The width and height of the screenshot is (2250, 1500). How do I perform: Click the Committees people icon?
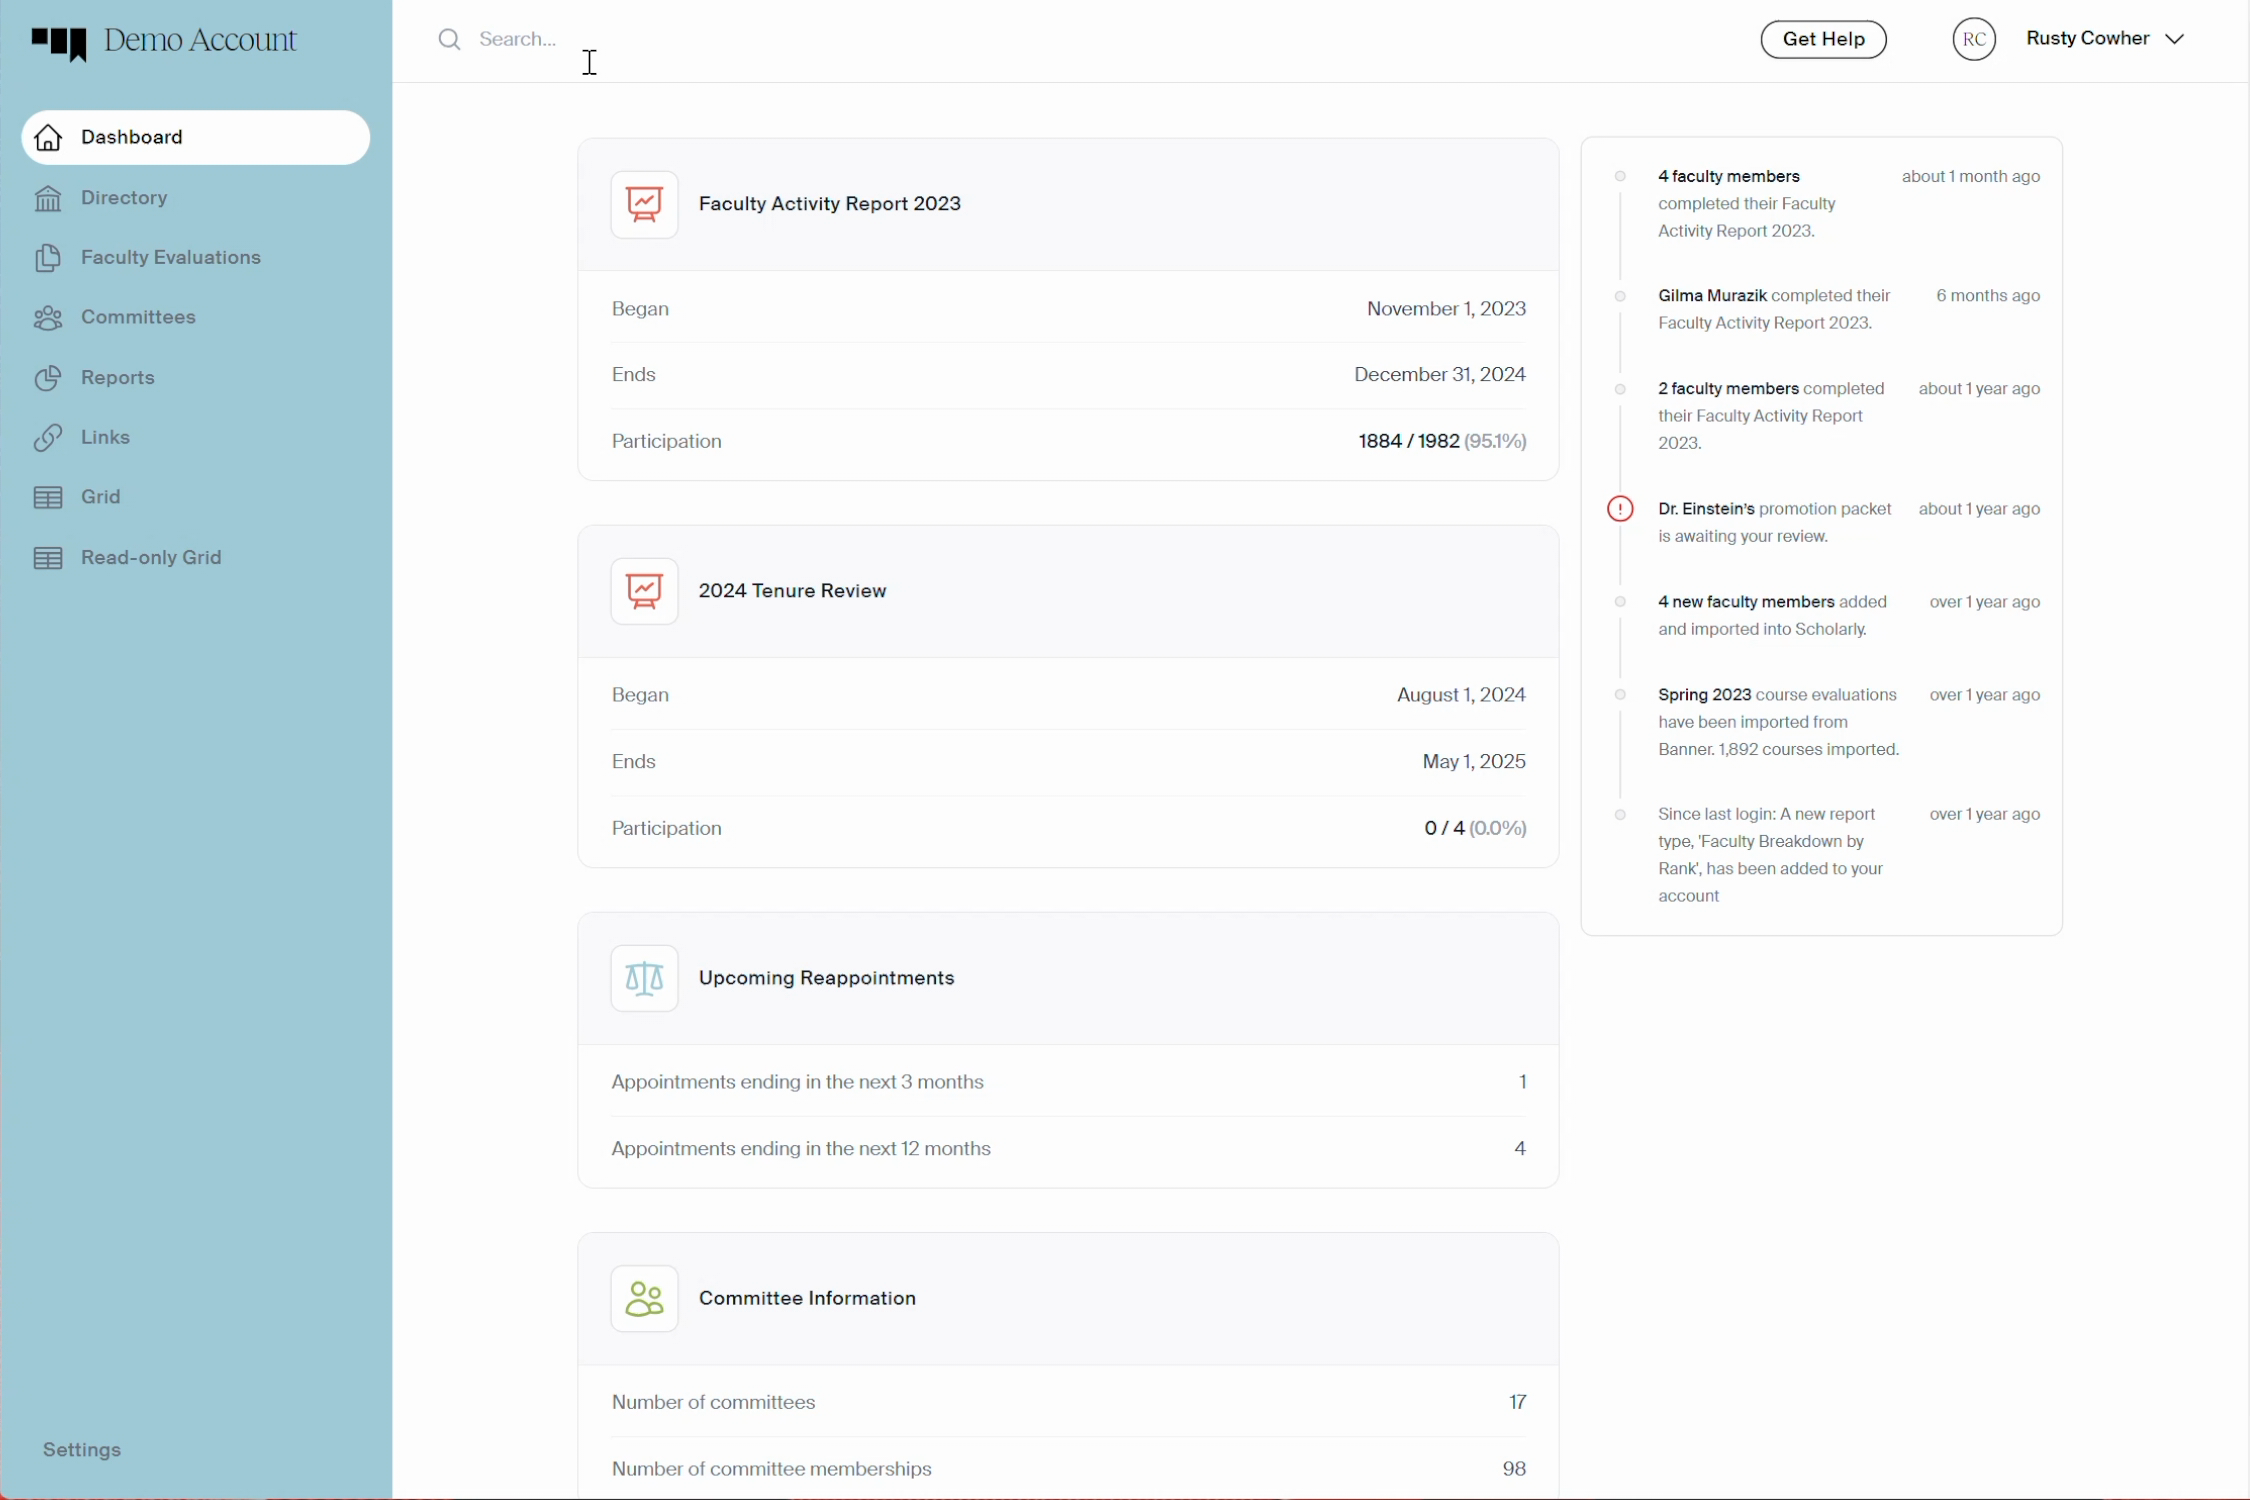tap(48, 318)
